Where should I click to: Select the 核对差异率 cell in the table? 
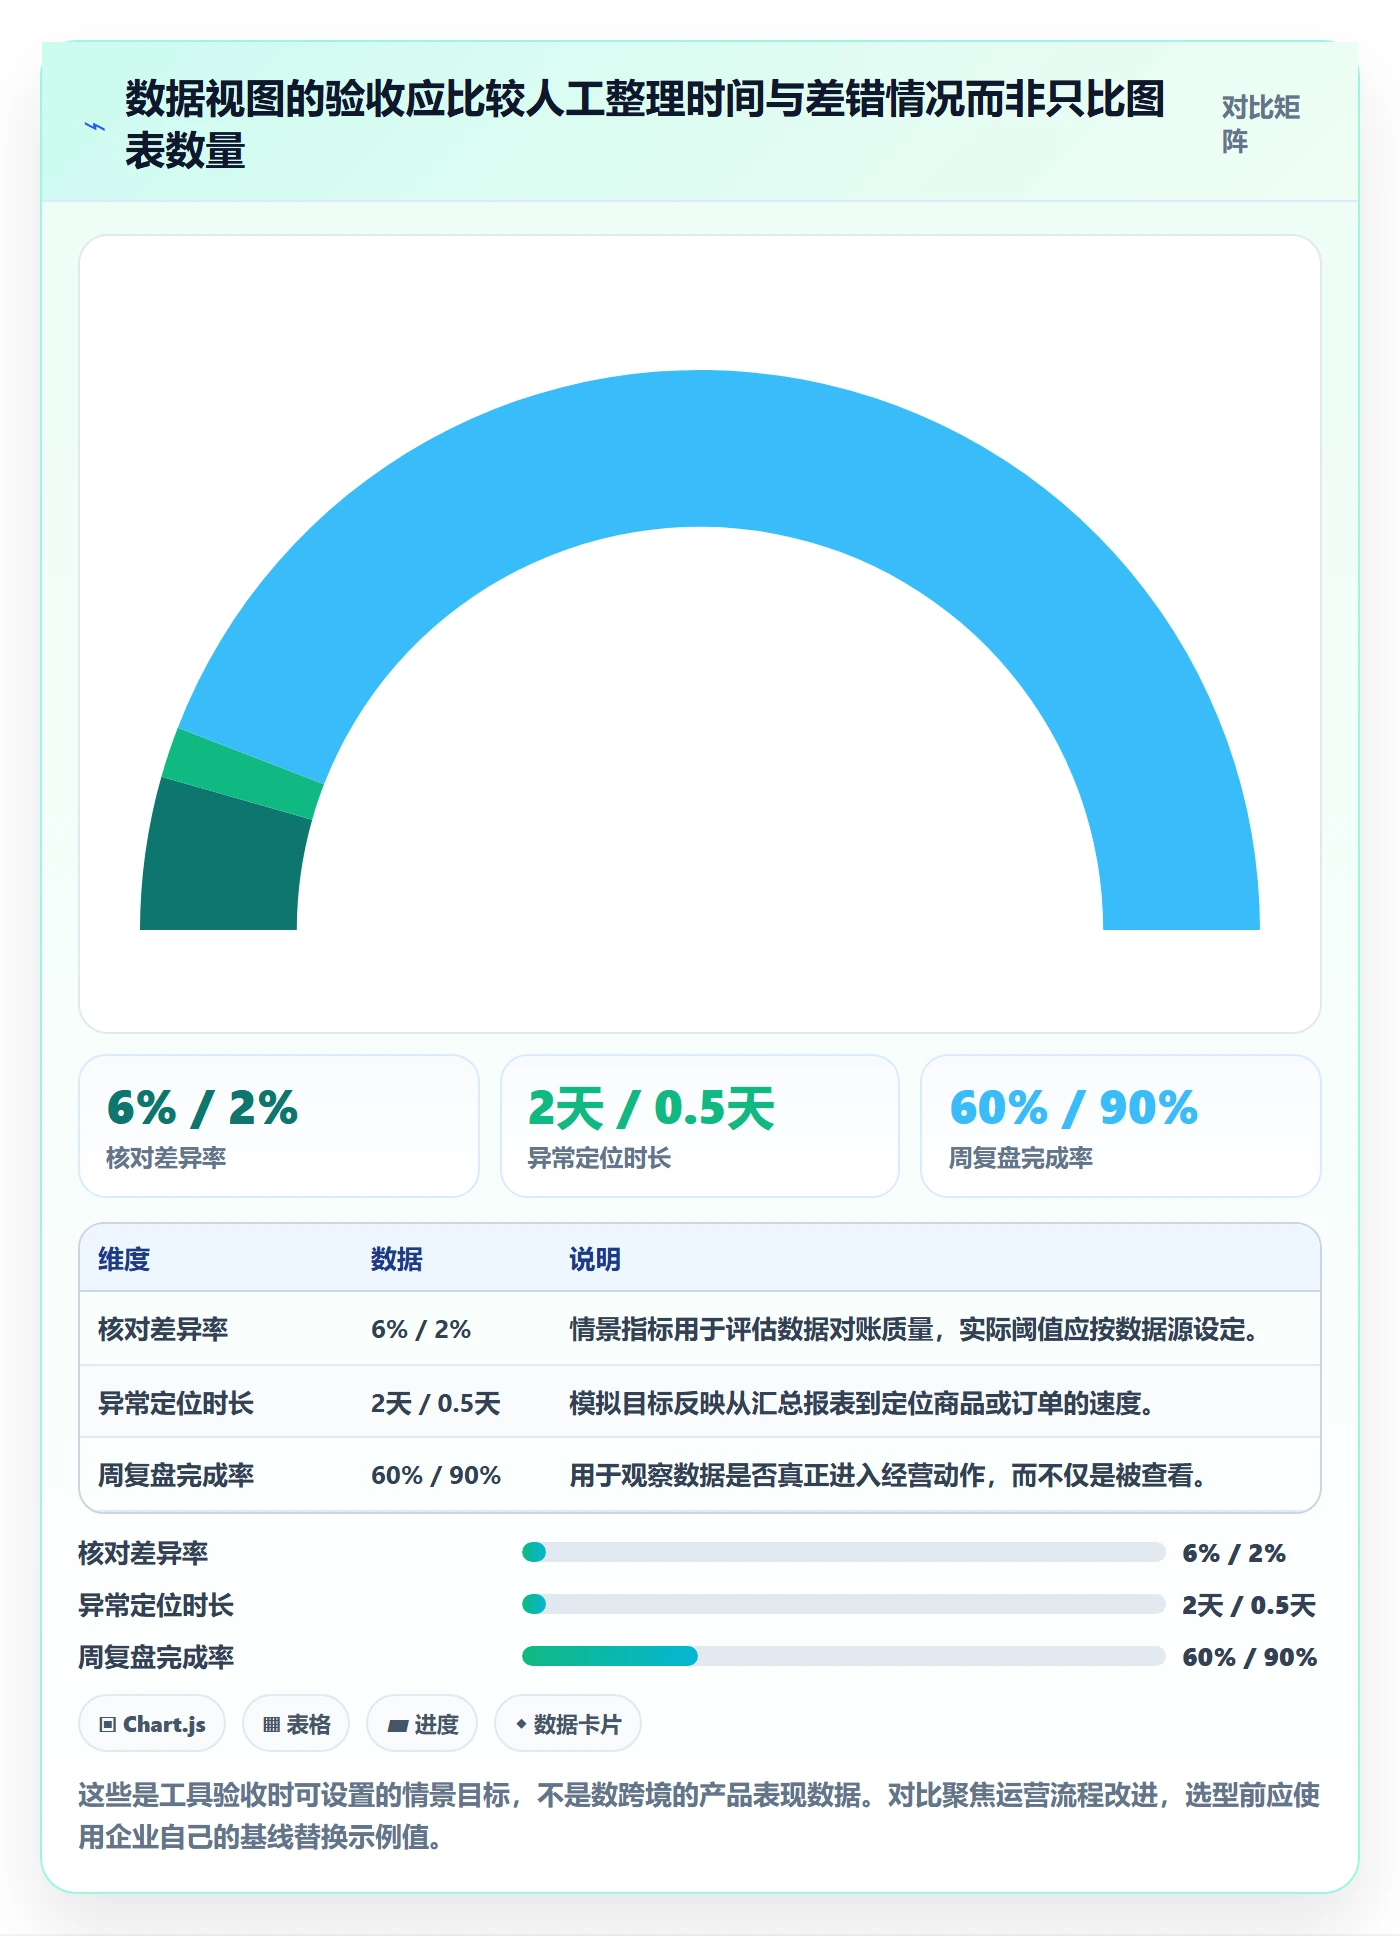163,1329
